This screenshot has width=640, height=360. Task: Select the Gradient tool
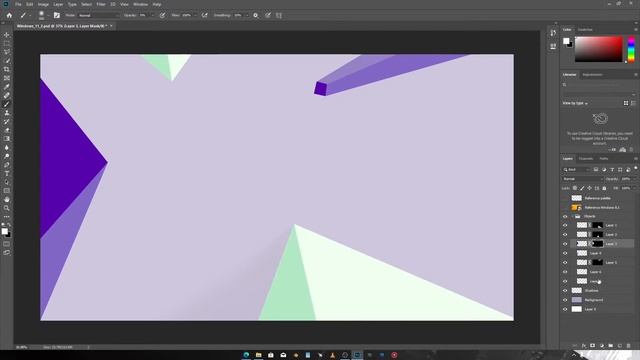point(7,139)
